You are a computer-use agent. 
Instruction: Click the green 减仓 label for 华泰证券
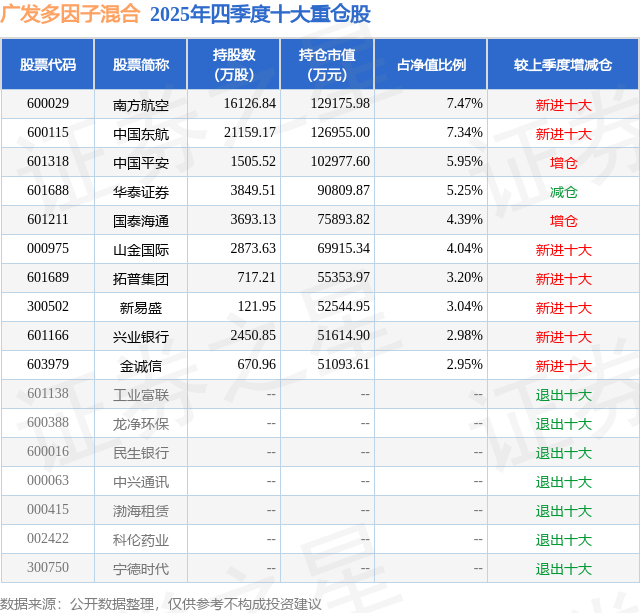tap(563, 192)
